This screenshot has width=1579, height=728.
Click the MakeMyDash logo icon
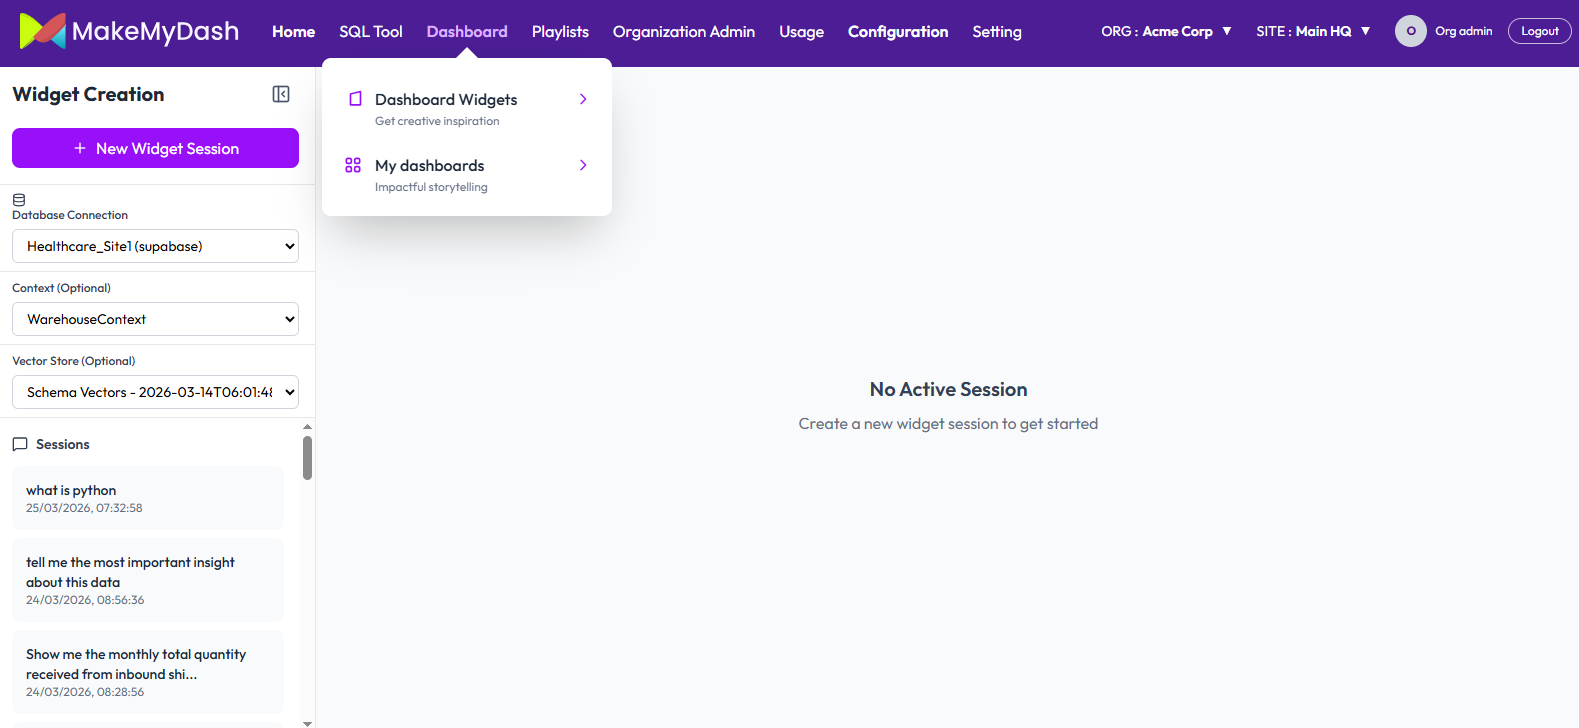[42, 31]
